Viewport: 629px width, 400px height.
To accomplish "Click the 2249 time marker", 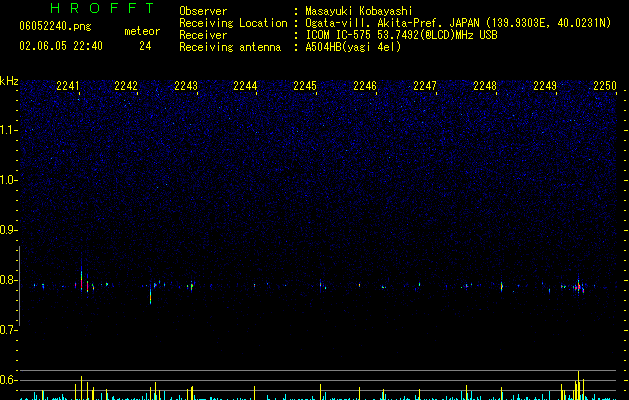I will coord(545,86).
